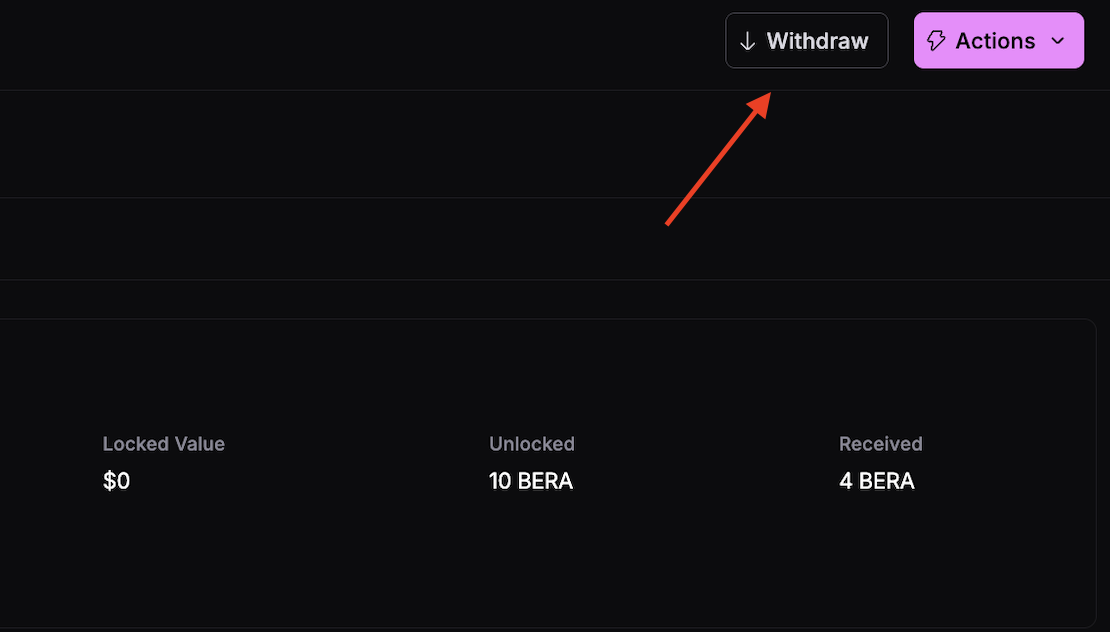
Task: Click the down-arrow icon inside Withdraw
Action: pyautogui.click(x=747, y=41)
